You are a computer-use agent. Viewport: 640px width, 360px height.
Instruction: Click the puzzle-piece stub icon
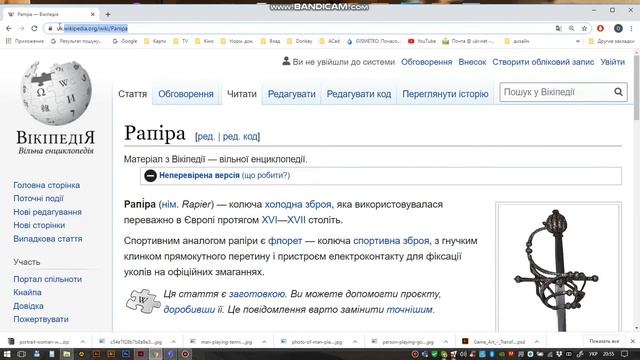click(142, 301)
